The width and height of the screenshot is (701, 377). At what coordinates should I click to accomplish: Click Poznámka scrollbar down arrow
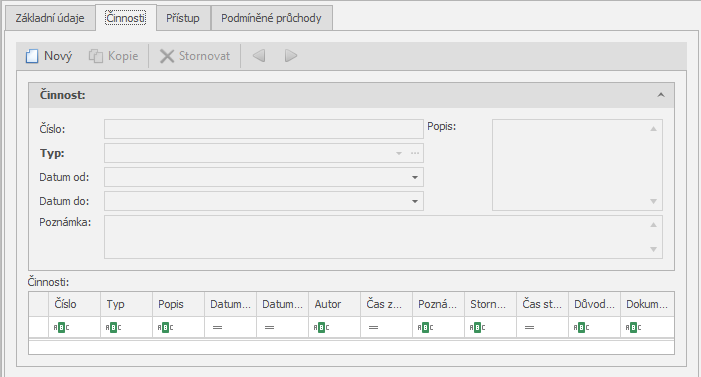click(653, 249)
